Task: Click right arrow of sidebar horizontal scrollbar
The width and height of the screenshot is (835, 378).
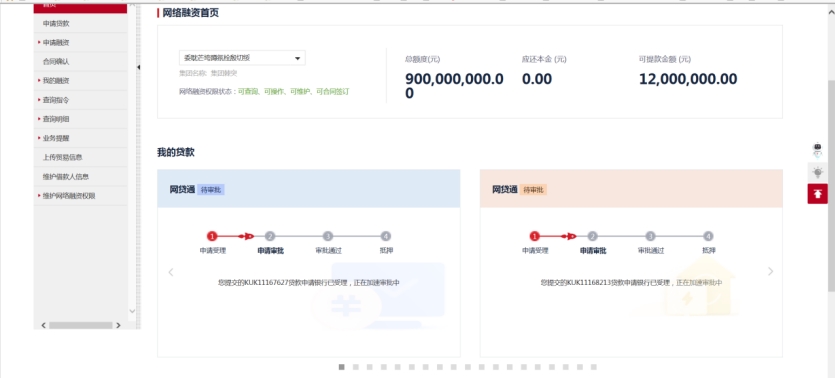Action: pos(118,325)
